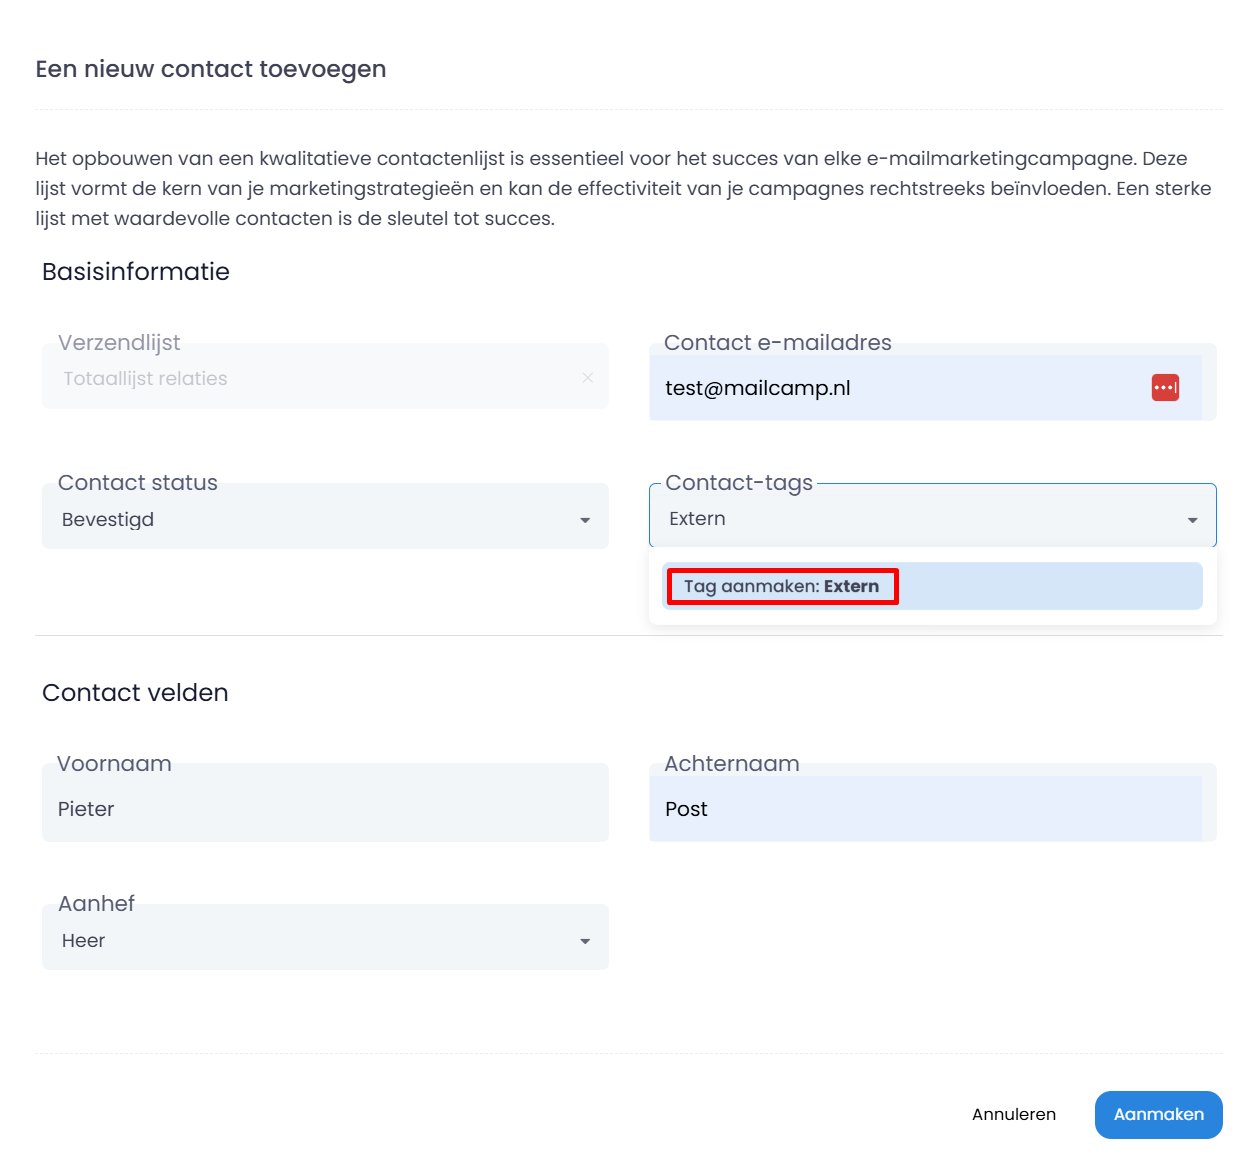Image resolution: width=1253 pixels, height=1161 pixels.
Task: Click the 'Een nieuw contact toevoegen' title
Action: click(x=211, y=69)
